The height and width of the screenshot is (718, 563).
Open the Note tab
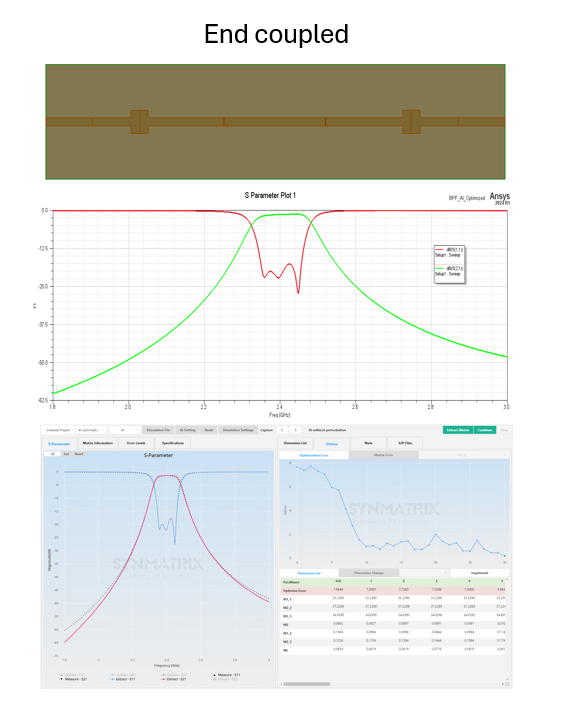(x=368, y=443)
